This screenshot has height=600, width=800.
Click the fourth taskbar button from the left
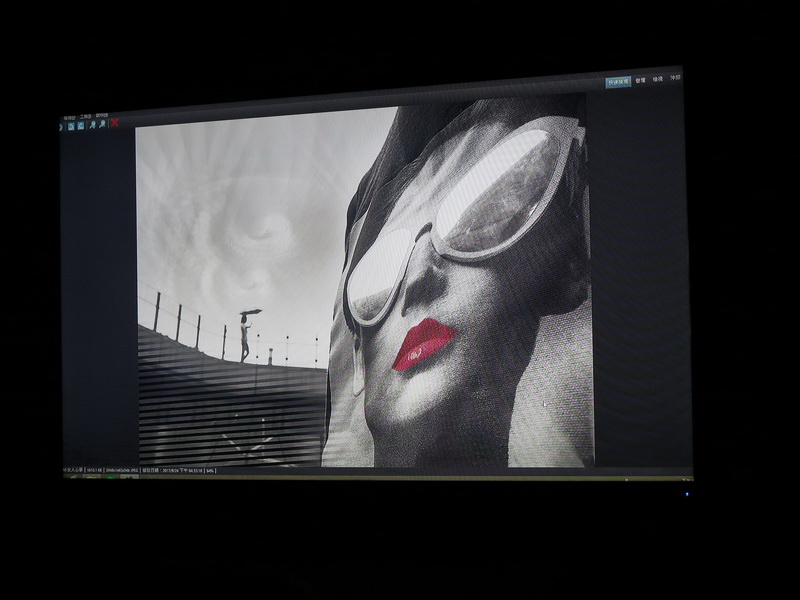[129, 477]
